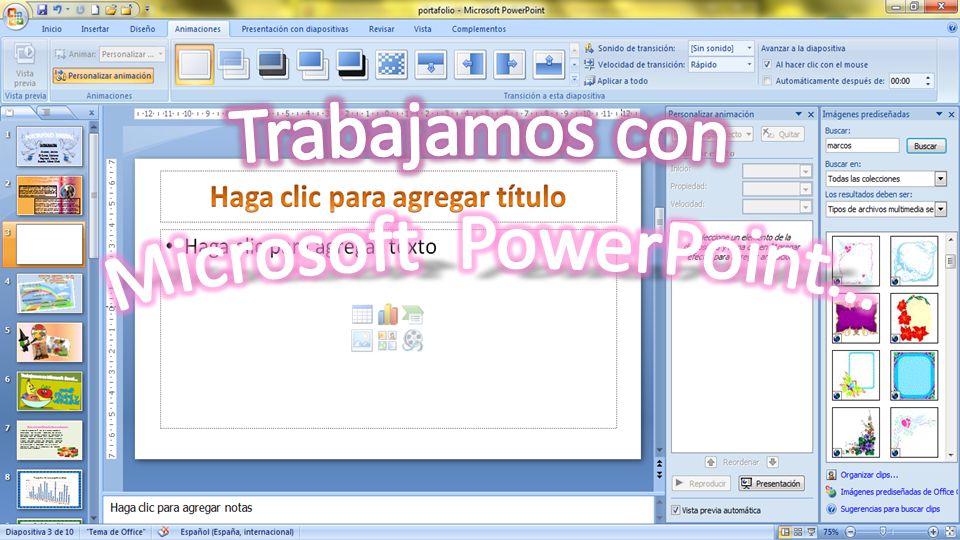Click the Office button logo

[x=15, y=17]
